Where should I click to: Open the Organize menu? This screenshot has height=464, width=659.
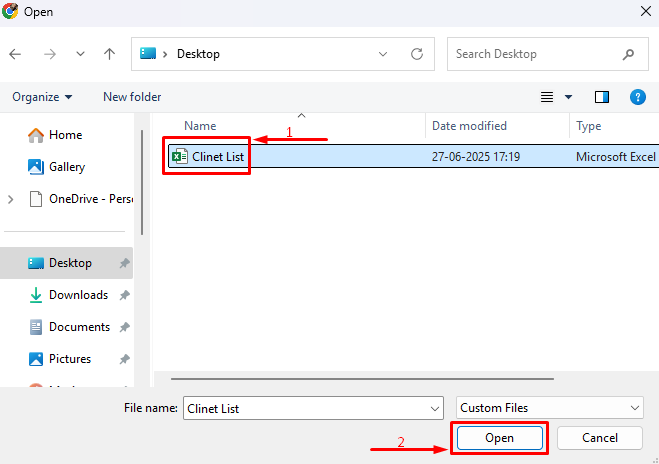(42, 97)
